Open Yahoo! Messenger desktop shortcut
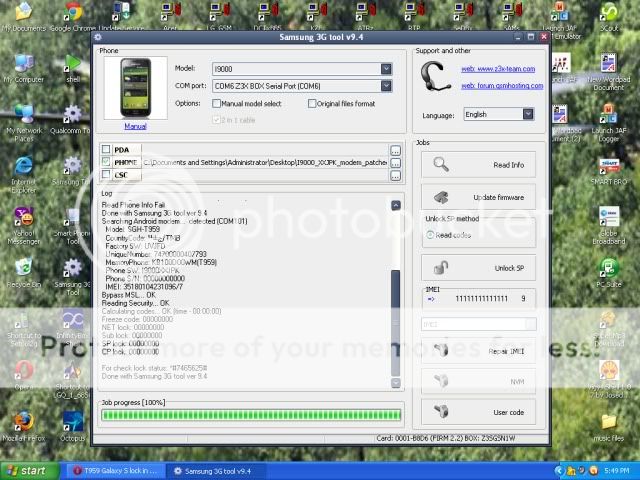This screenshot has width=640, height=480. 23,220
